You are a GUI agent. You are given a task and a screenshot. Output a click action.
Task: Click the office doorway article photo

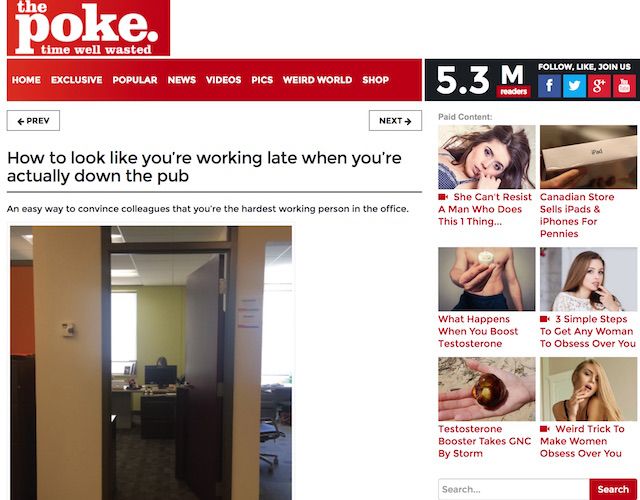click(x=151, y=362)
